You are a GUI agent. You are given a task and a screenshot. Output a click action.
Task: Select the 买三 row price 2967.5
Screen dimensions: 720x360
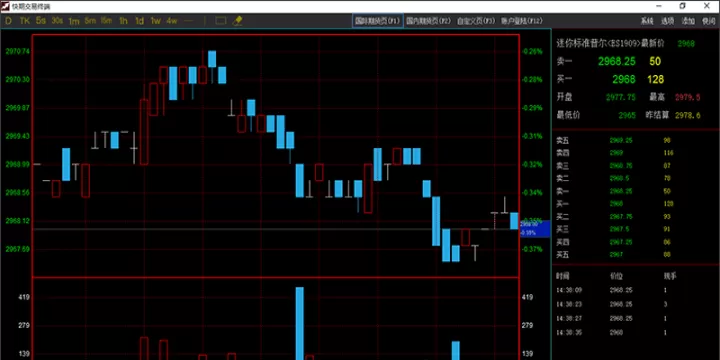[619, 229]
